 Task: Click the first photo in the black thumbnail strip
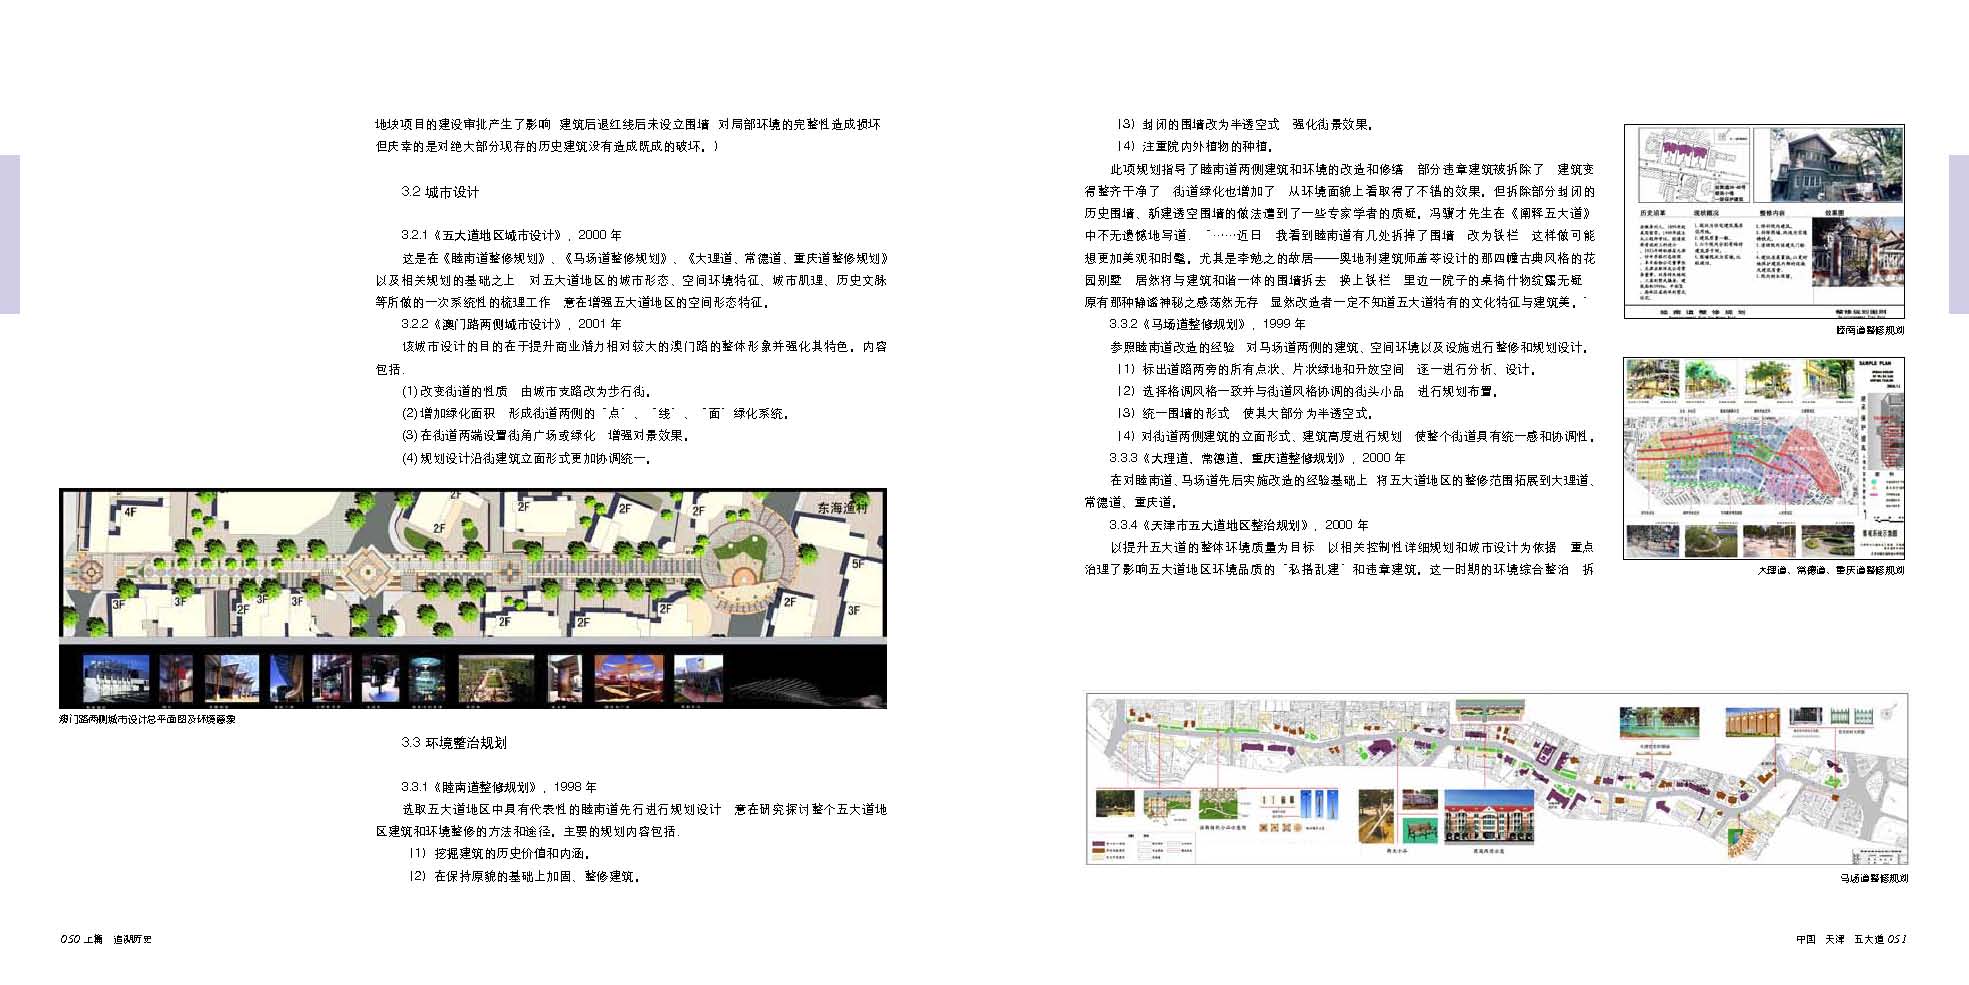[x=116, y=678]
